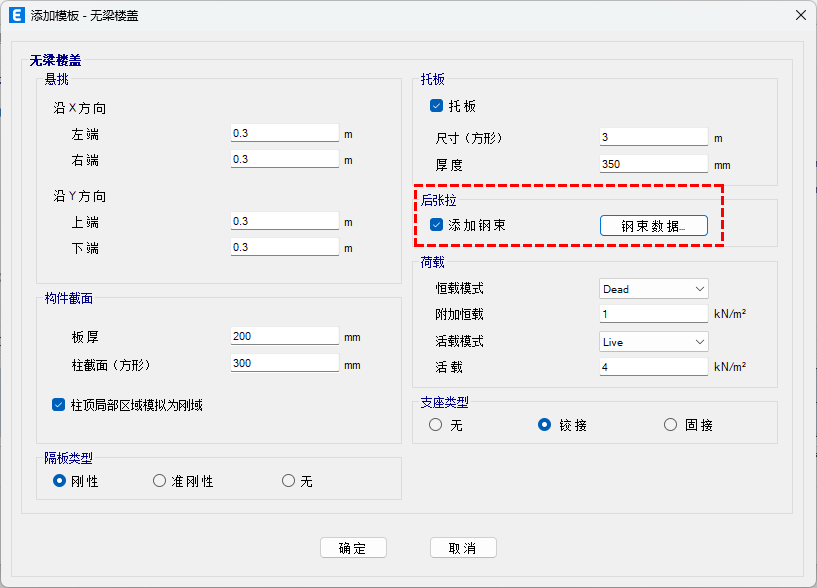The height and width of the screenshot is (588, 817).
Task: Open the 钢束数据 settings button
Action: pos(653,226)
